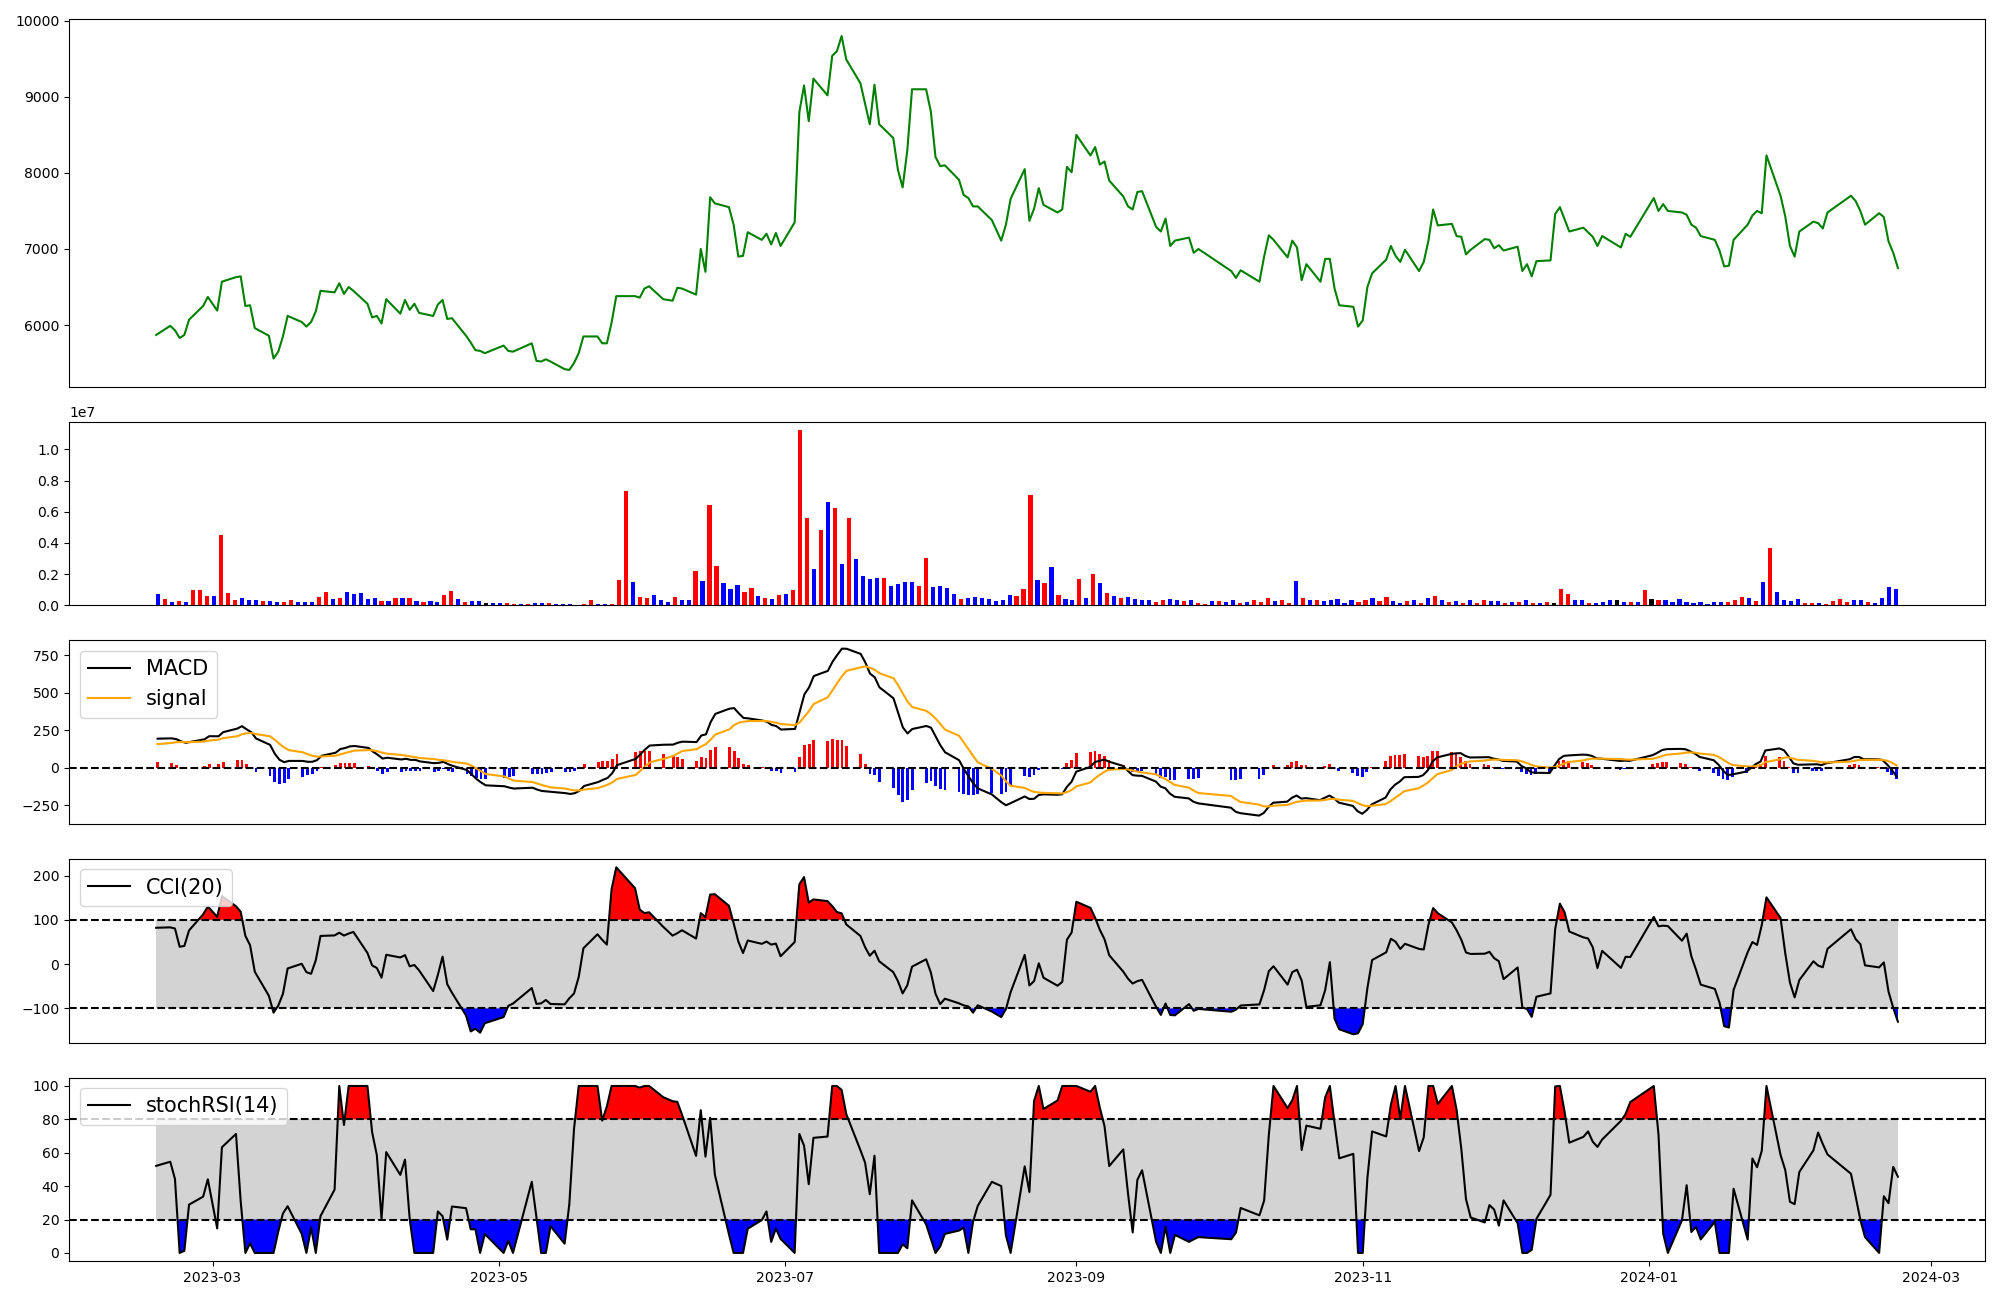Click the 2023-05 x-axis date label
Screen dimensions: 2000x1300
click(x=498, y=1277)
